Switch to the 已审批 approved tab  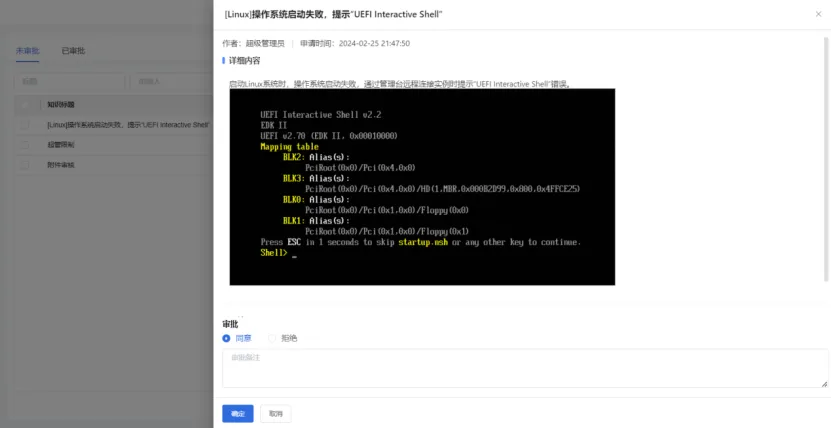(x=73, y=51)
